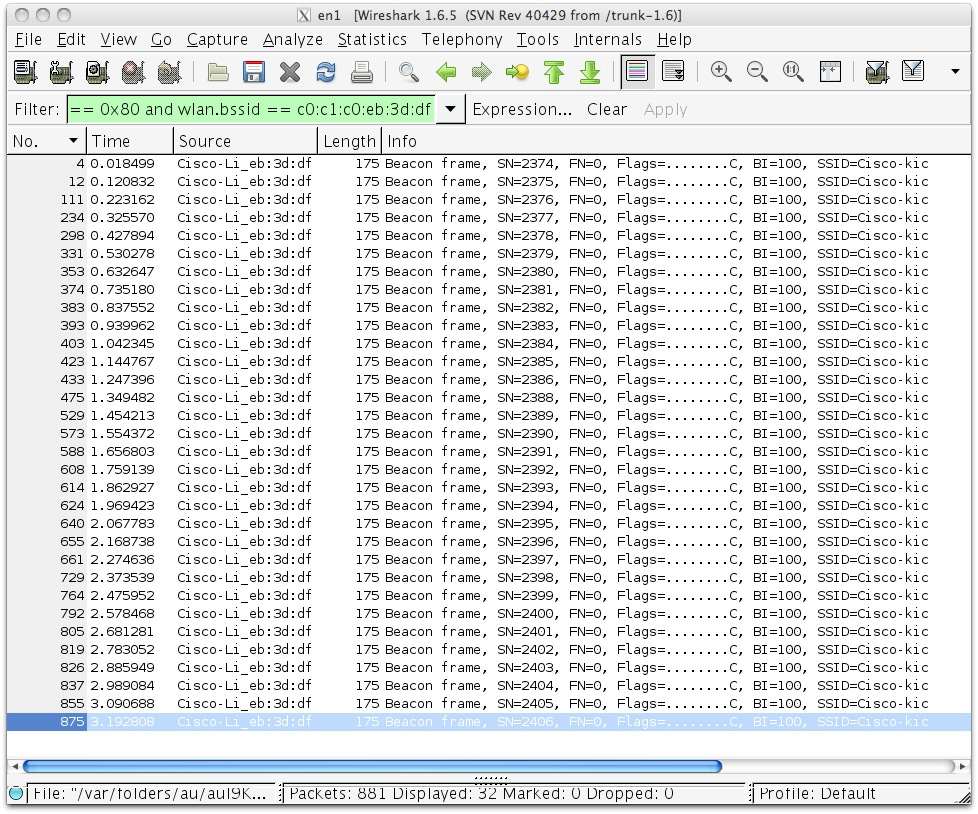This screenshot has width=978, height=814.
Task: Select packet with SN=2395
Action: pyautogui.click(x=489, y=523)
